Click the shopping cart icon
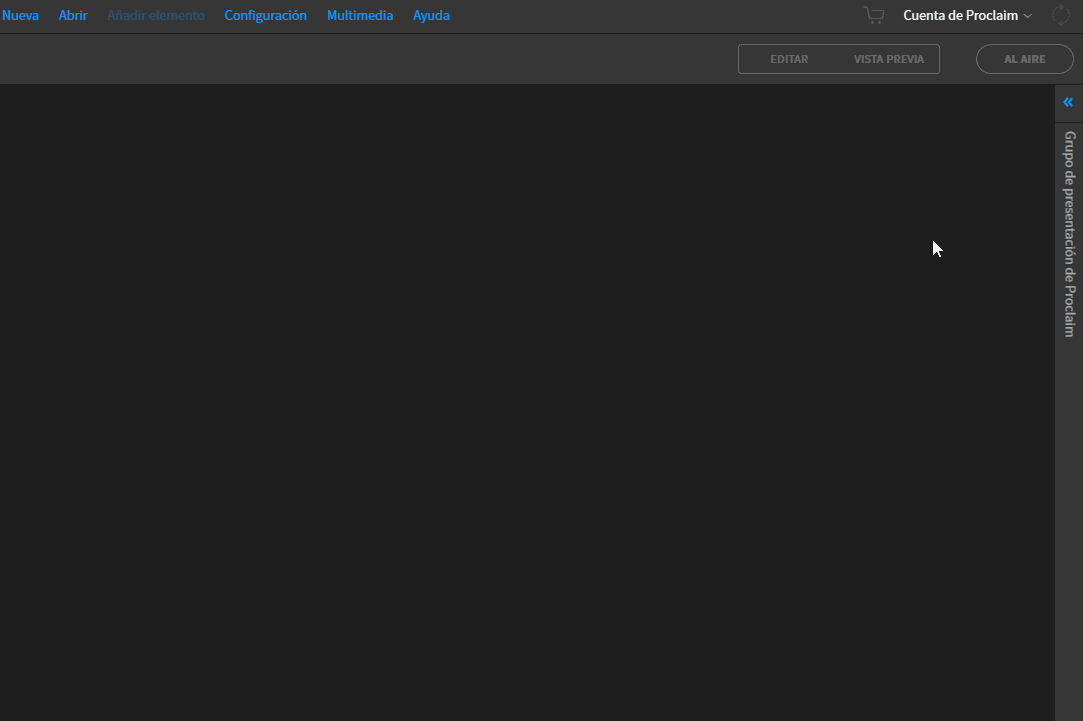 tap(874, 15)
